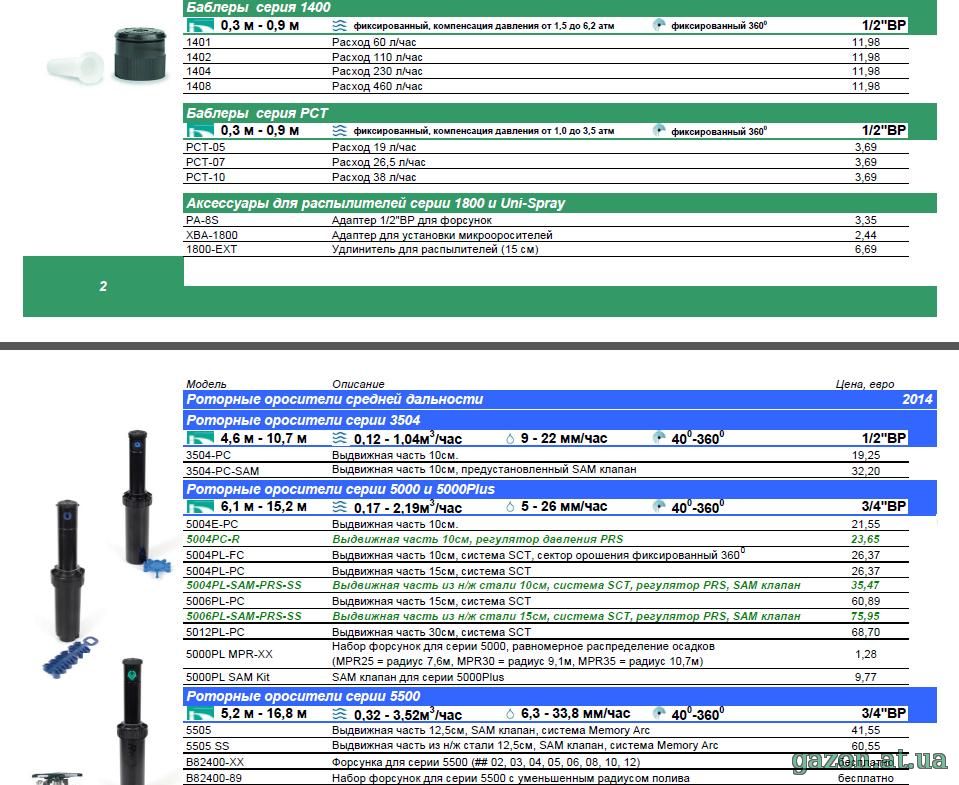
Task: Click the spray radius icon beside 4,6 м - 10,7 м
Action: [x=200, y=438]
